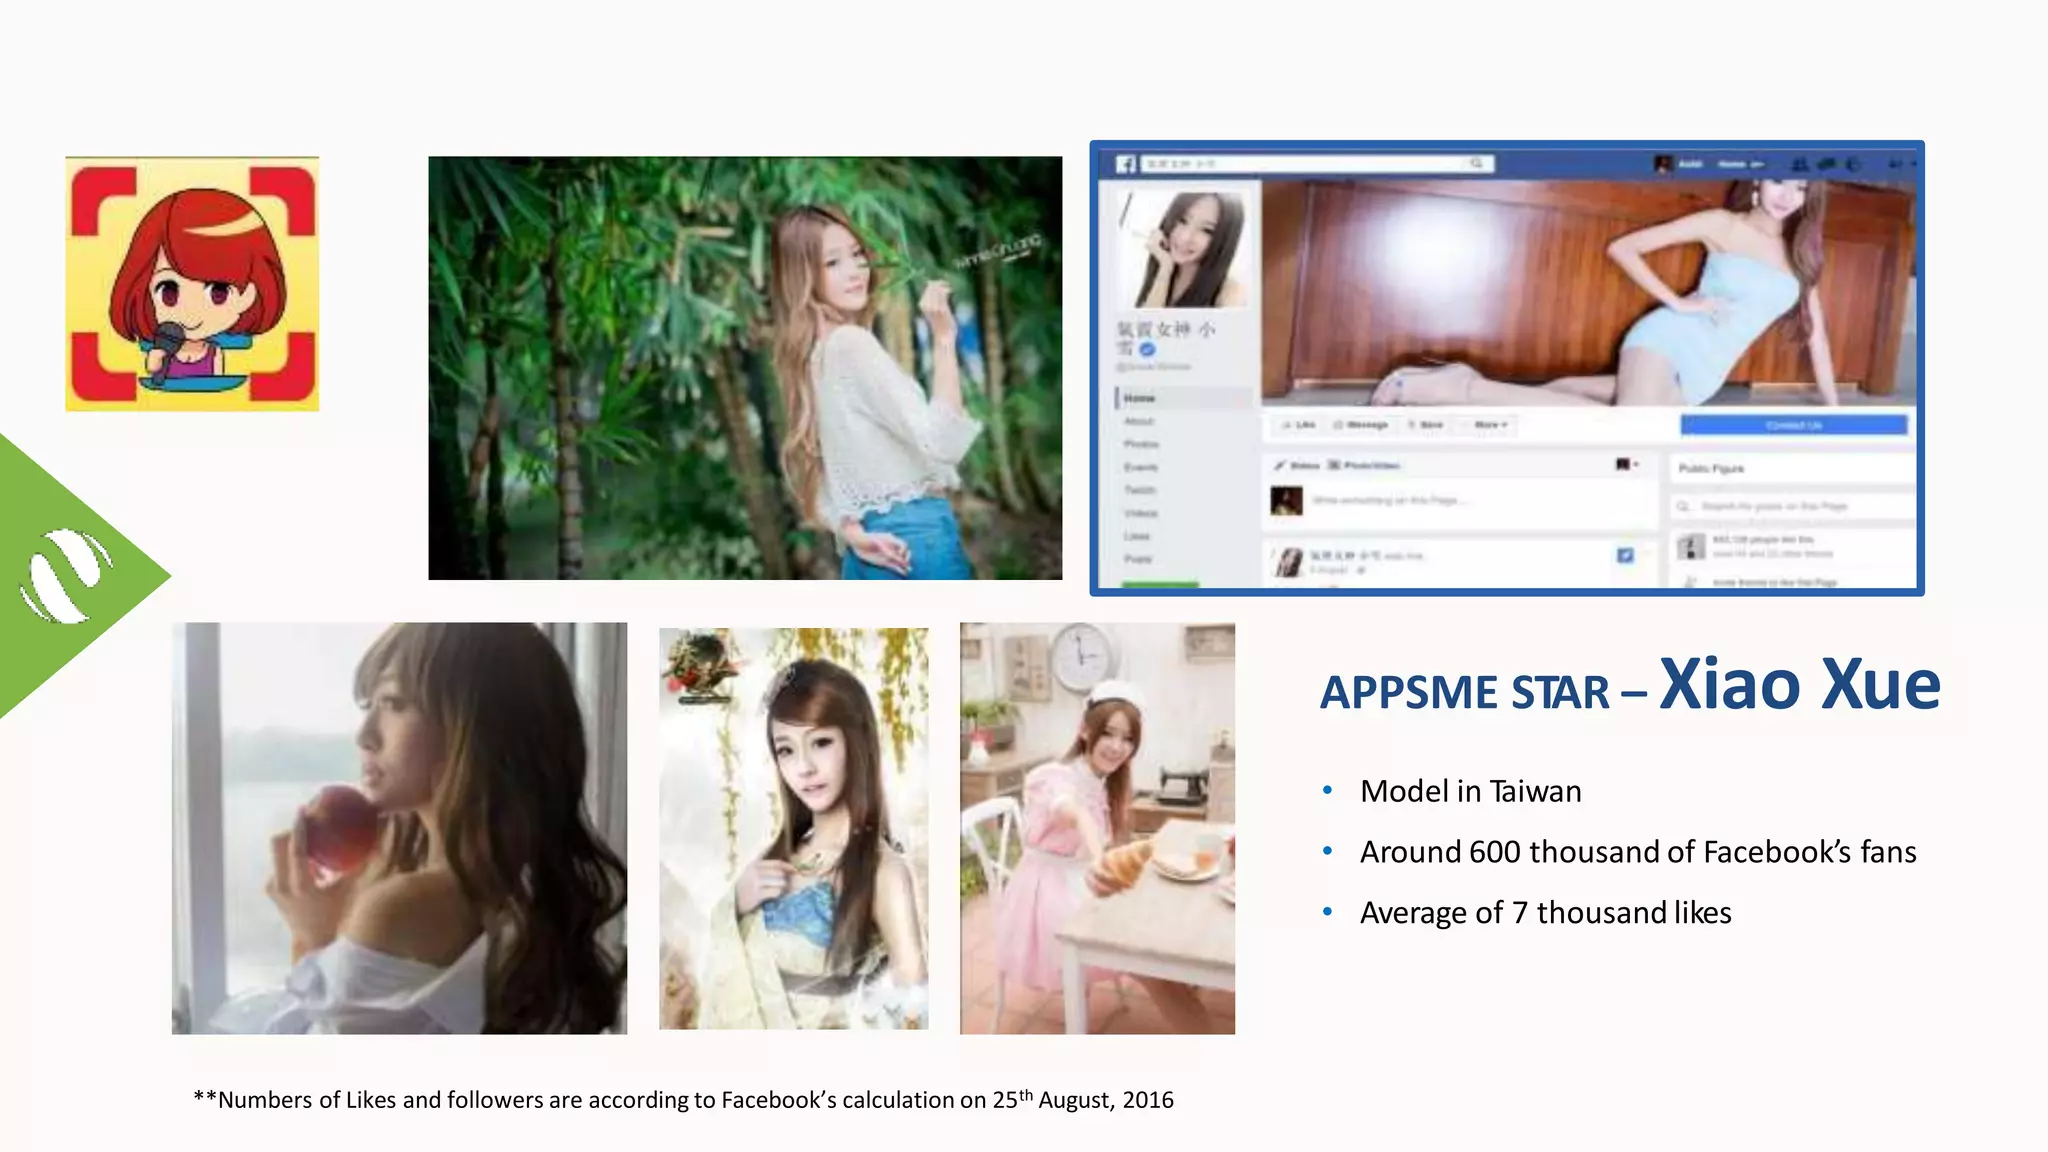2048x1152 pixels.
Task: Open the friend requests icon
Action: tap(1800, 164)
